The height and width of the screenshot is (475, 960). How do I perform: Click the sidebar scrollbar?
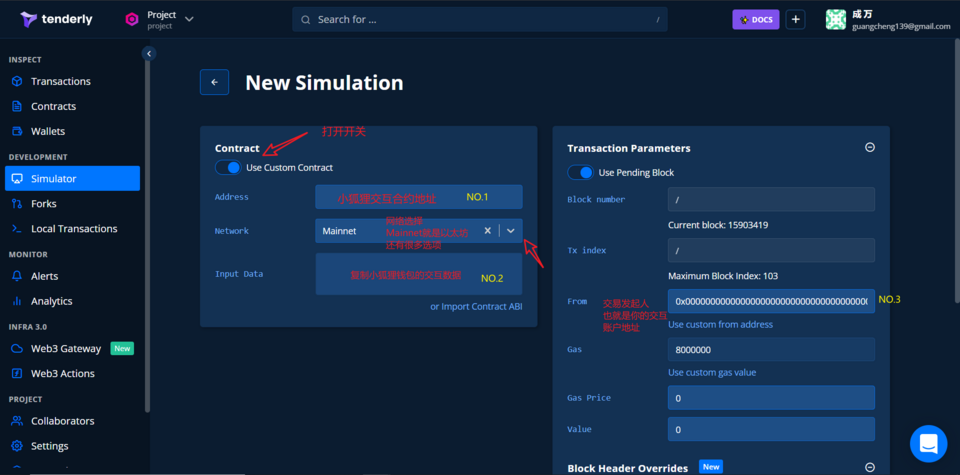pyautogui.click(x=147, y=233)
